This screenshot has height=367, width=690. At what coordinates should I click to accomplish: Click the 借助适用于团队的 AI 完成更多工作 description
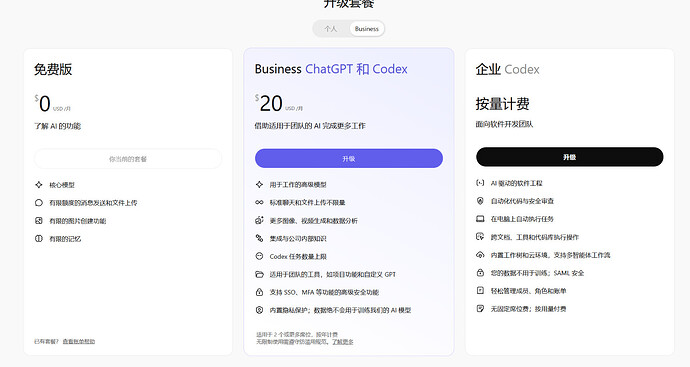click(x=310, y=126)
